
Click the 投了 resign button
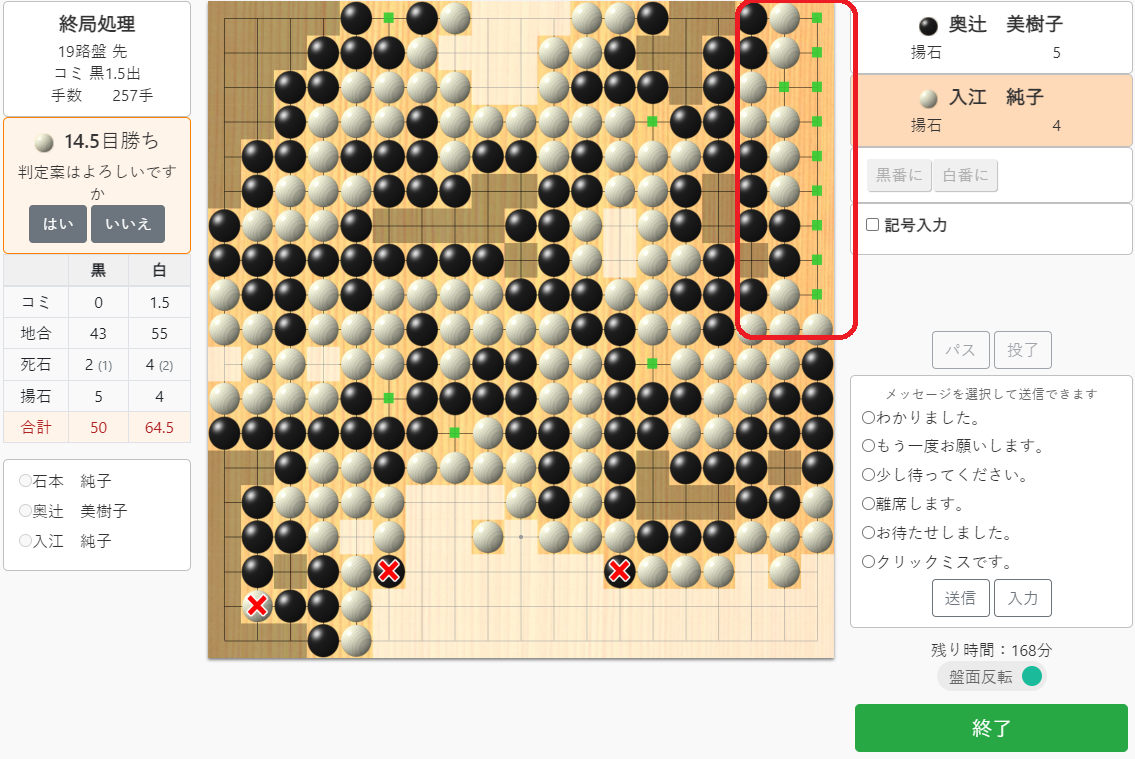1023,350
